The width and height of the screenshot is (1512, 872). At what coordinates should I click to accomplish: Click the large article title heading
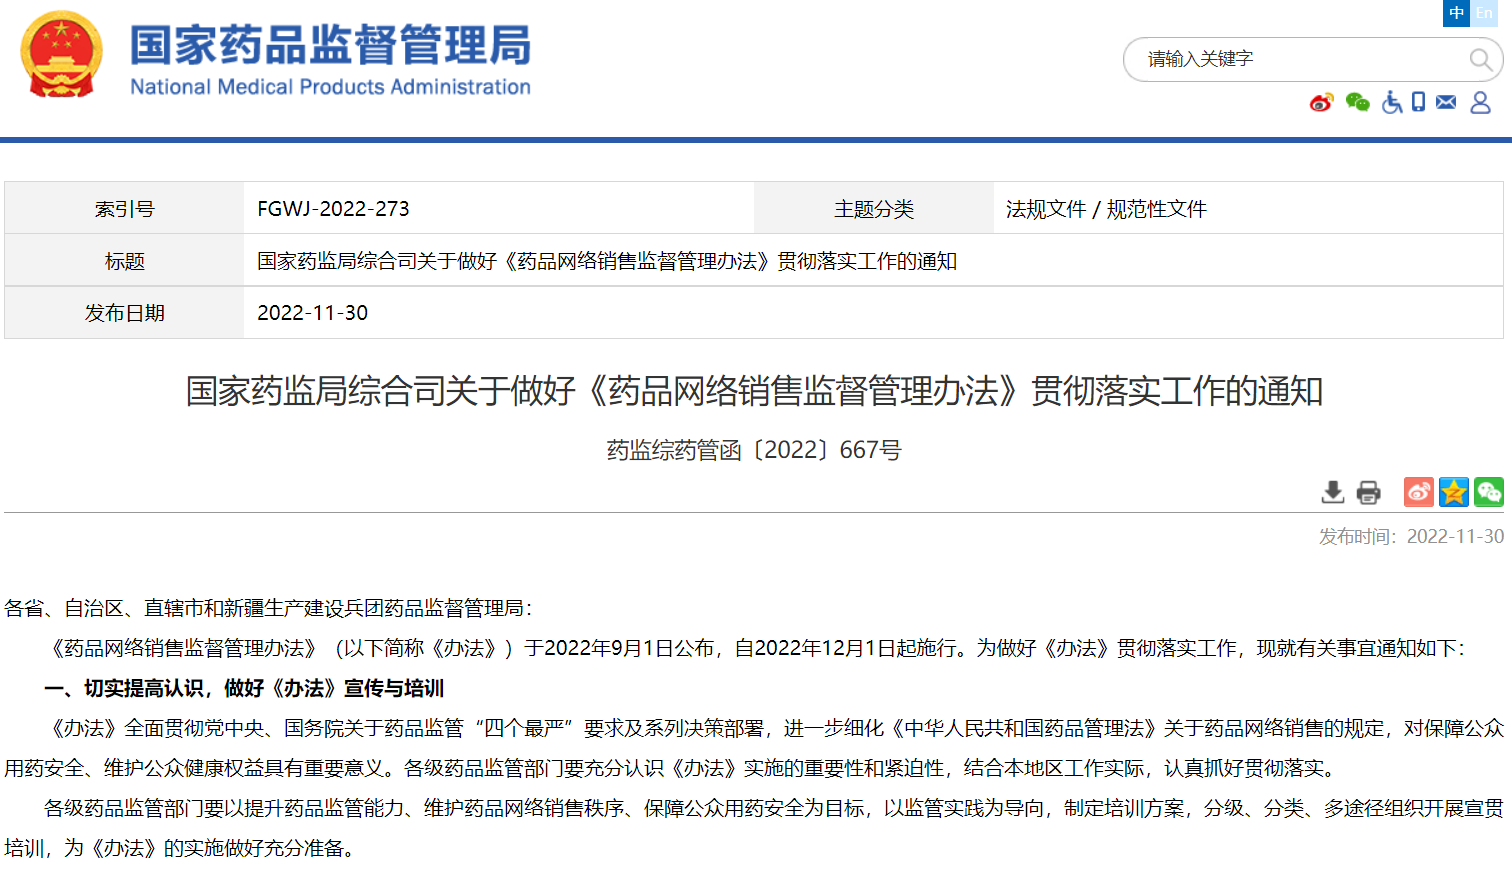click(754, 391)
